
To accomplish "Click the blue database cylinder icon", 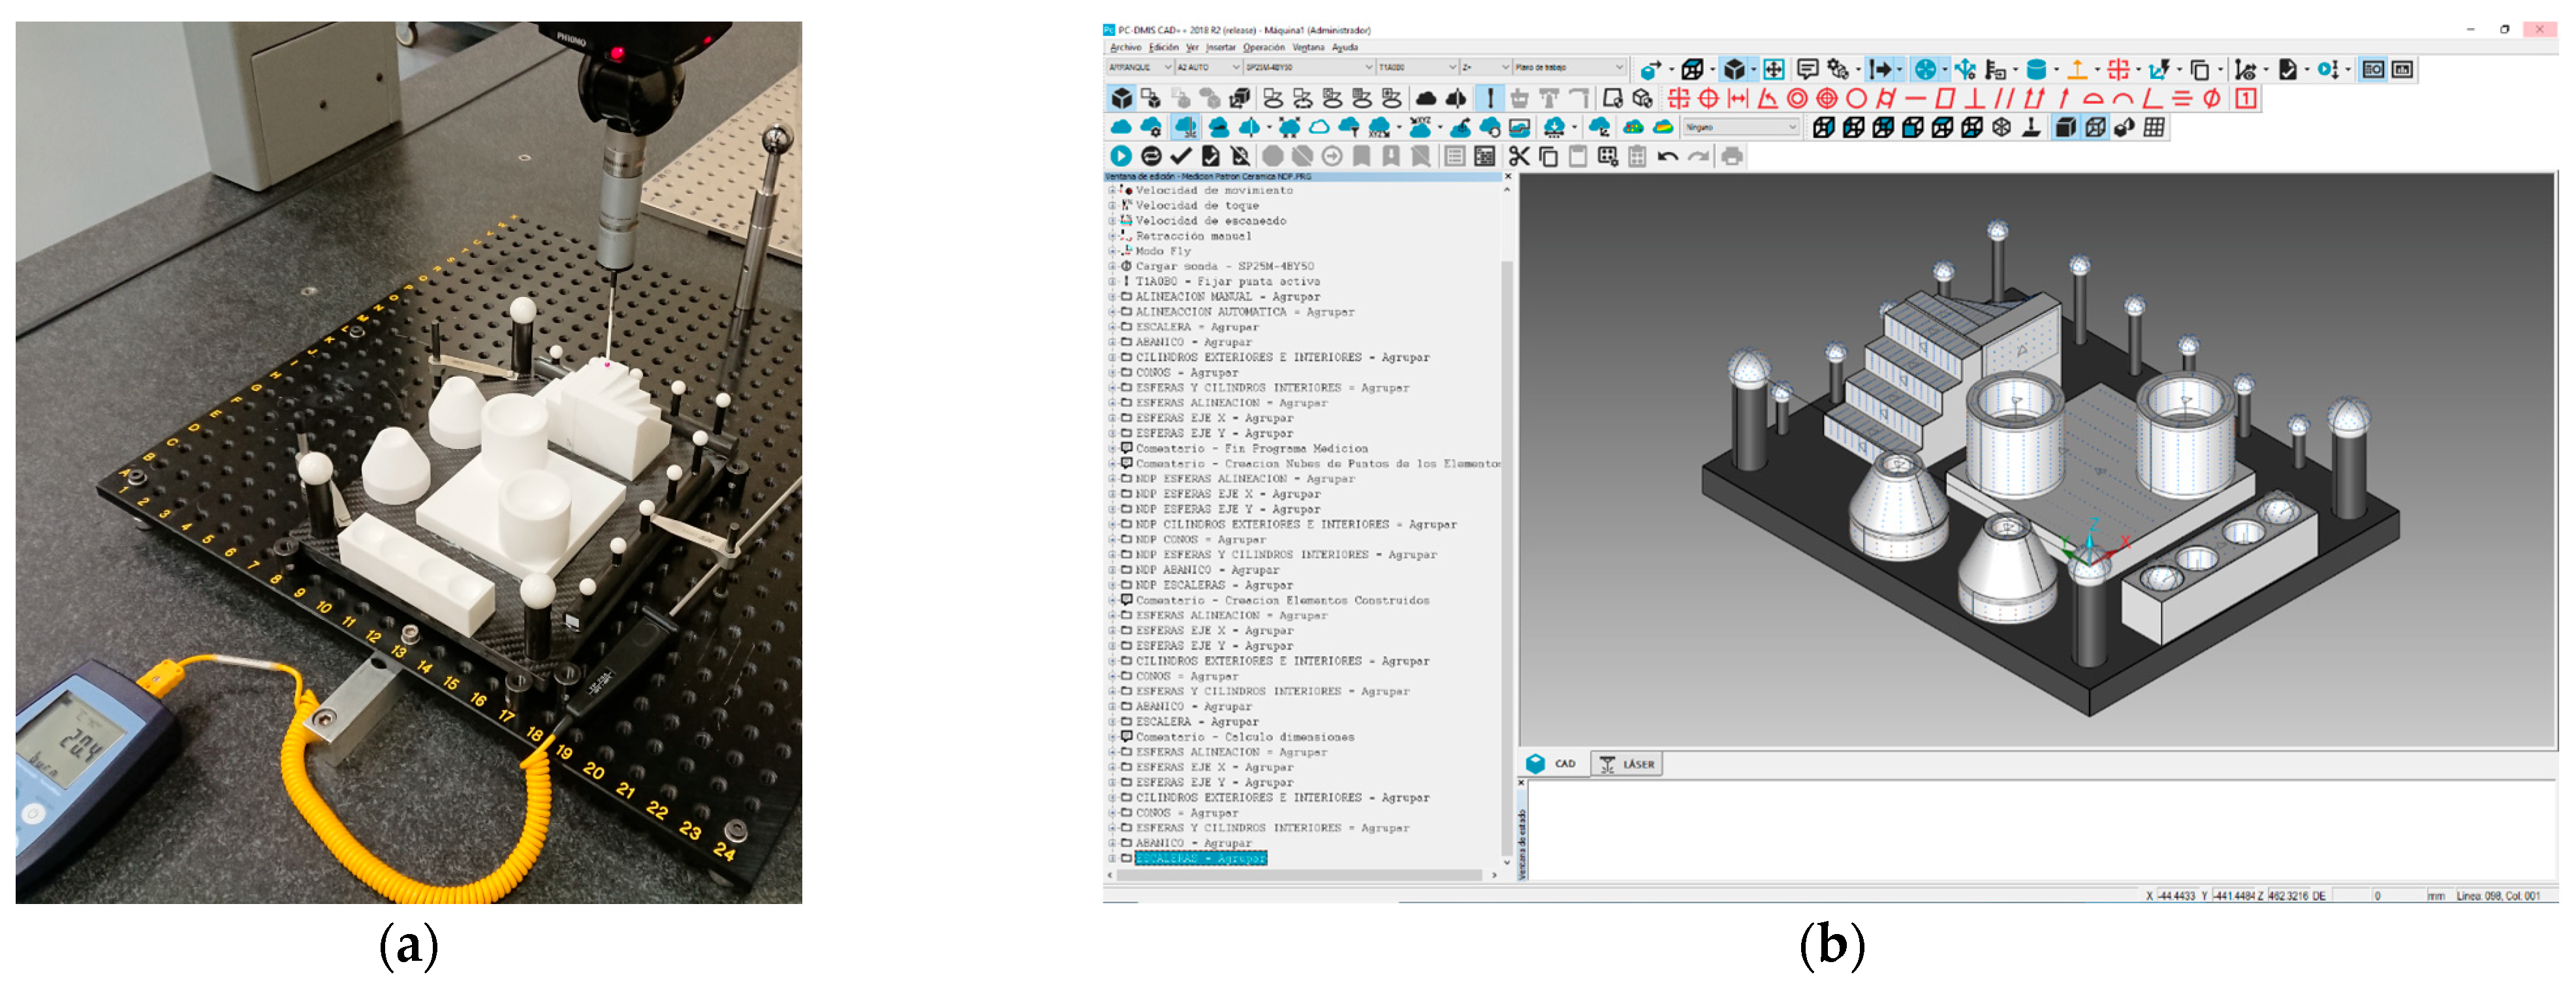I will click(2035, 69).
